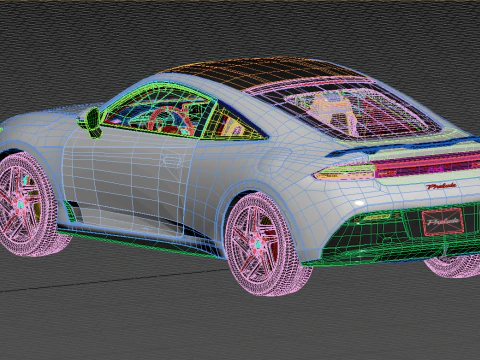Viewport: 480px width, 360px height.
Task: Pick the green side mirror mesh
Action: [93, 122]
